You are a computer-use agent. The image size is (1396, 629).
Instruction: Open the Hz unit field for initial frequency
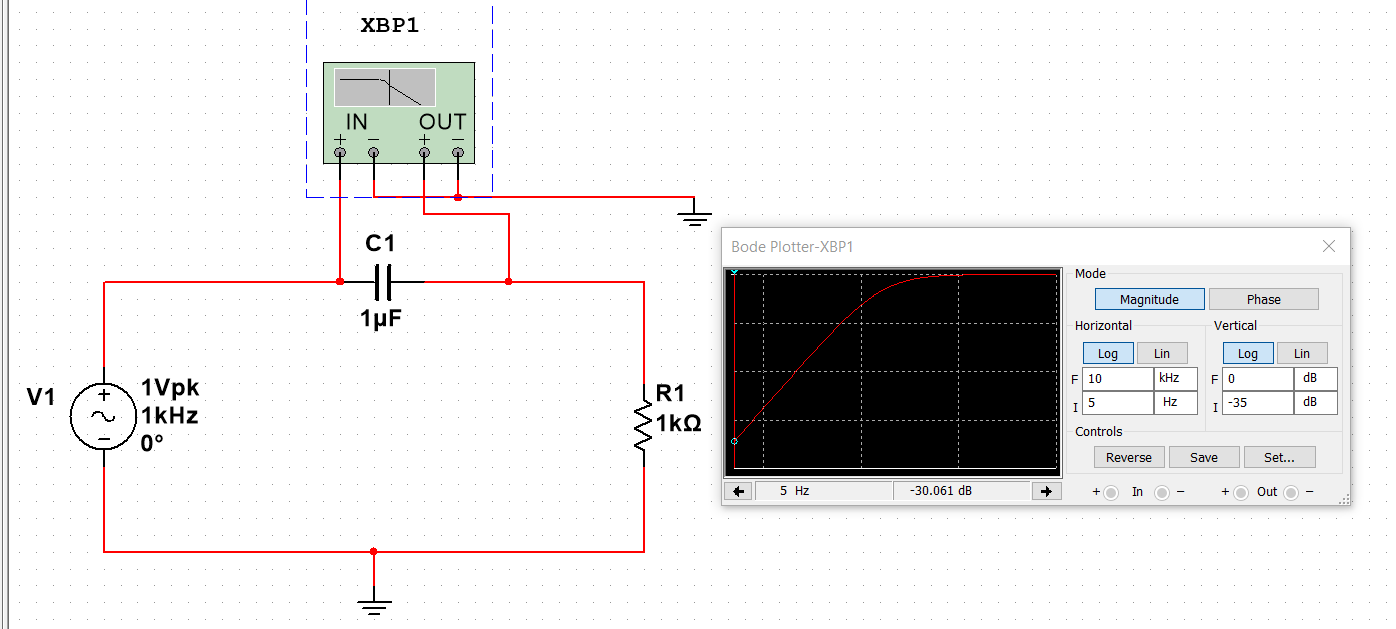tap(1176, 403)
